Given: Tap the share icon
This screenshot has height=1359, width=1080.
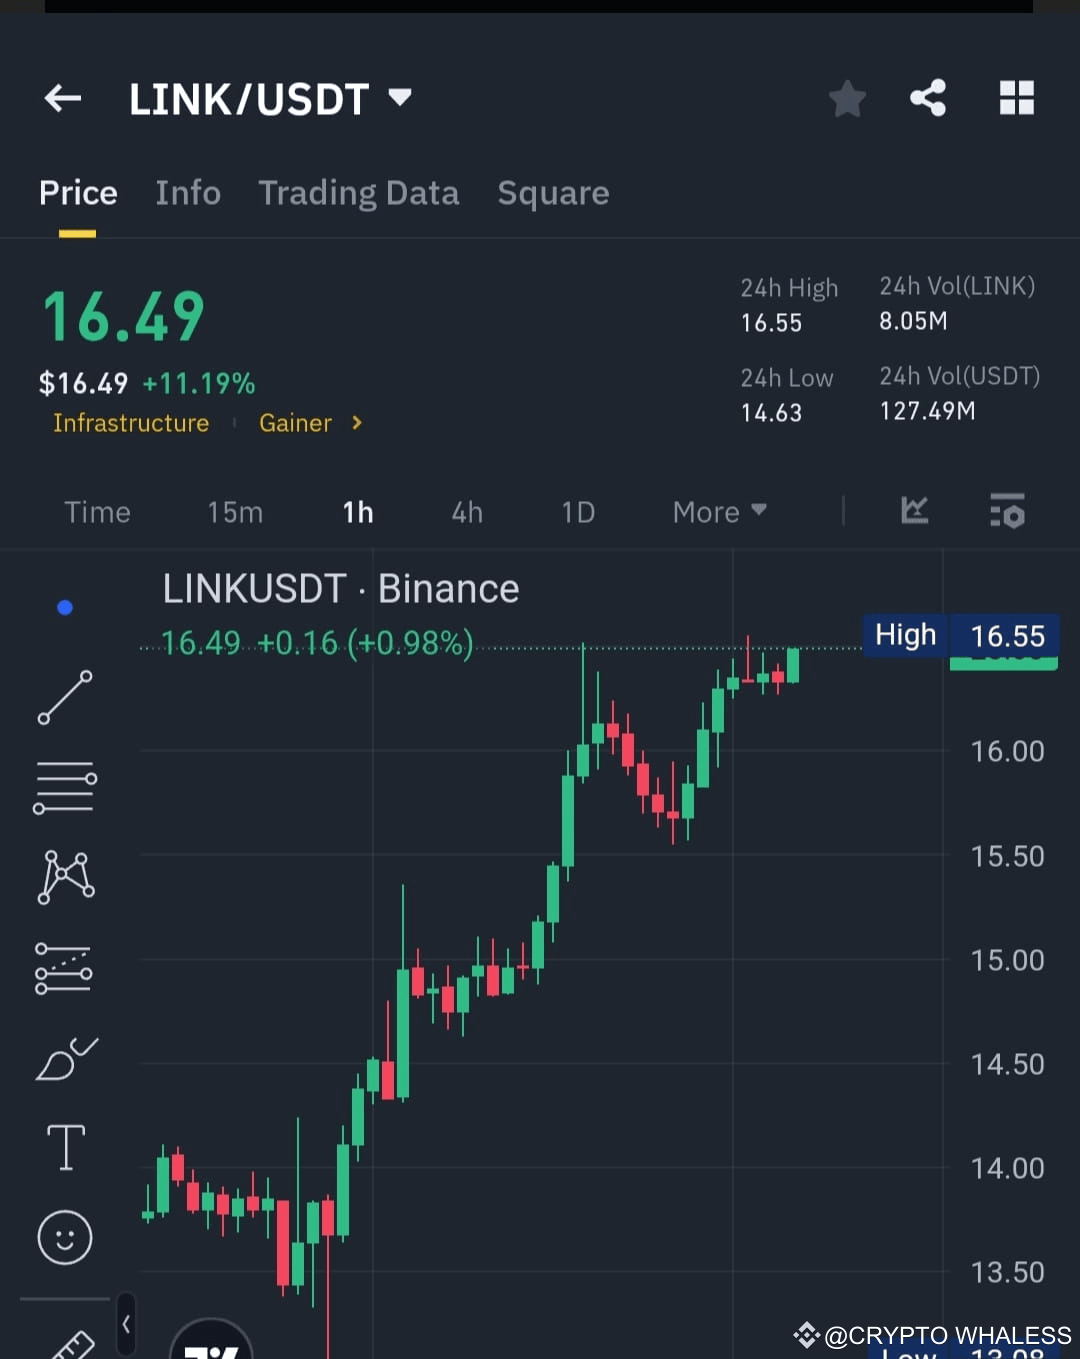Looking at the screenshot, I should [928, 98].
